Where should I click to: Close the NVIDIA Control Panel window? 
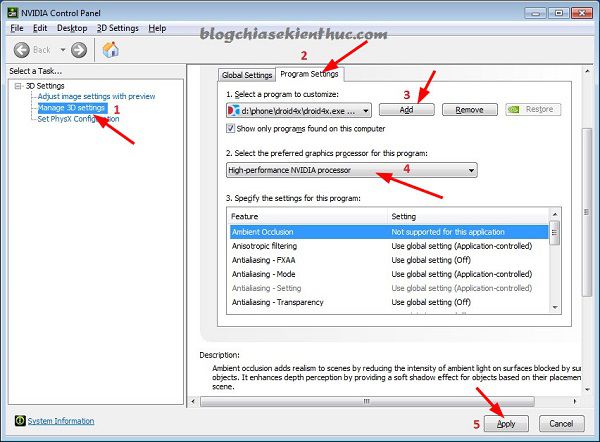582,13
